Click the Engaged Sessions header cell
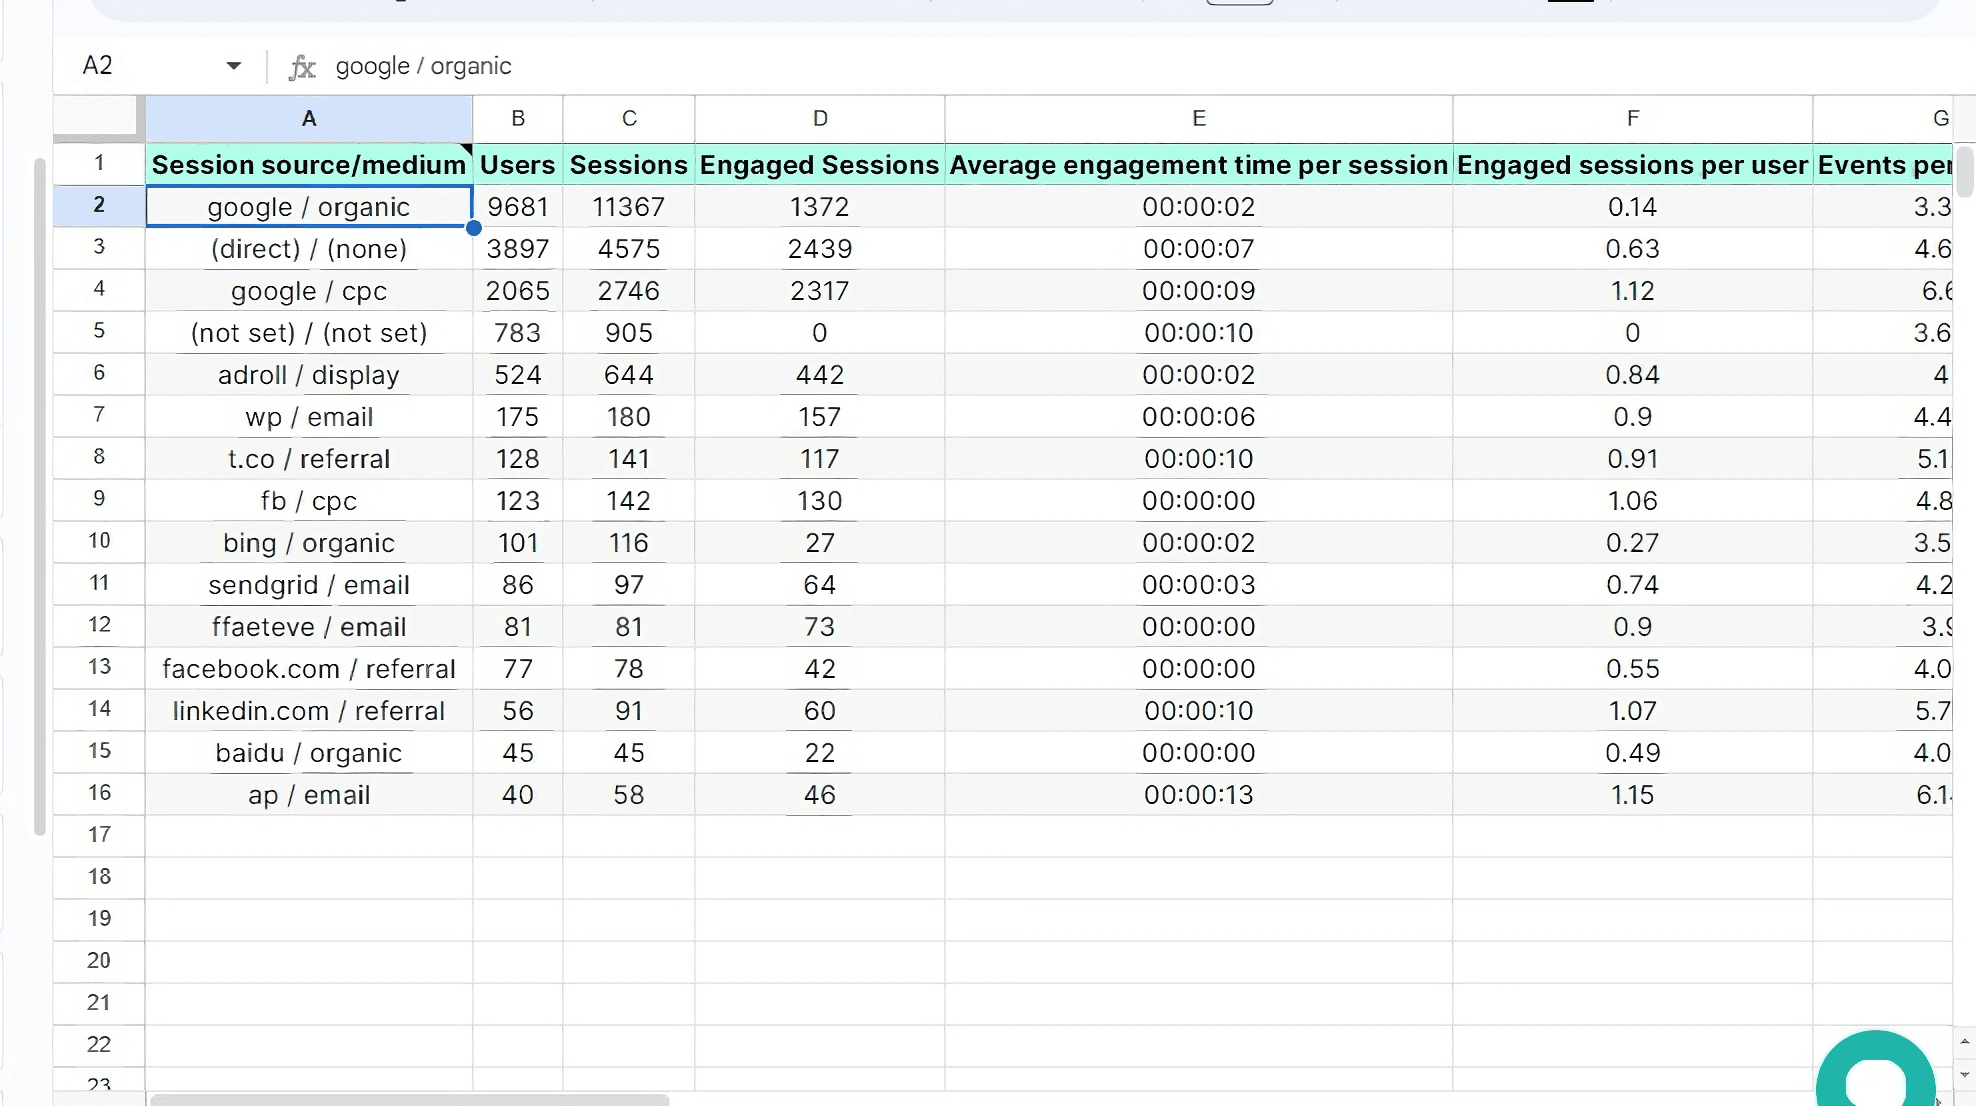The height and width of the screenshot is (1106, 1976). pos(819,165)
